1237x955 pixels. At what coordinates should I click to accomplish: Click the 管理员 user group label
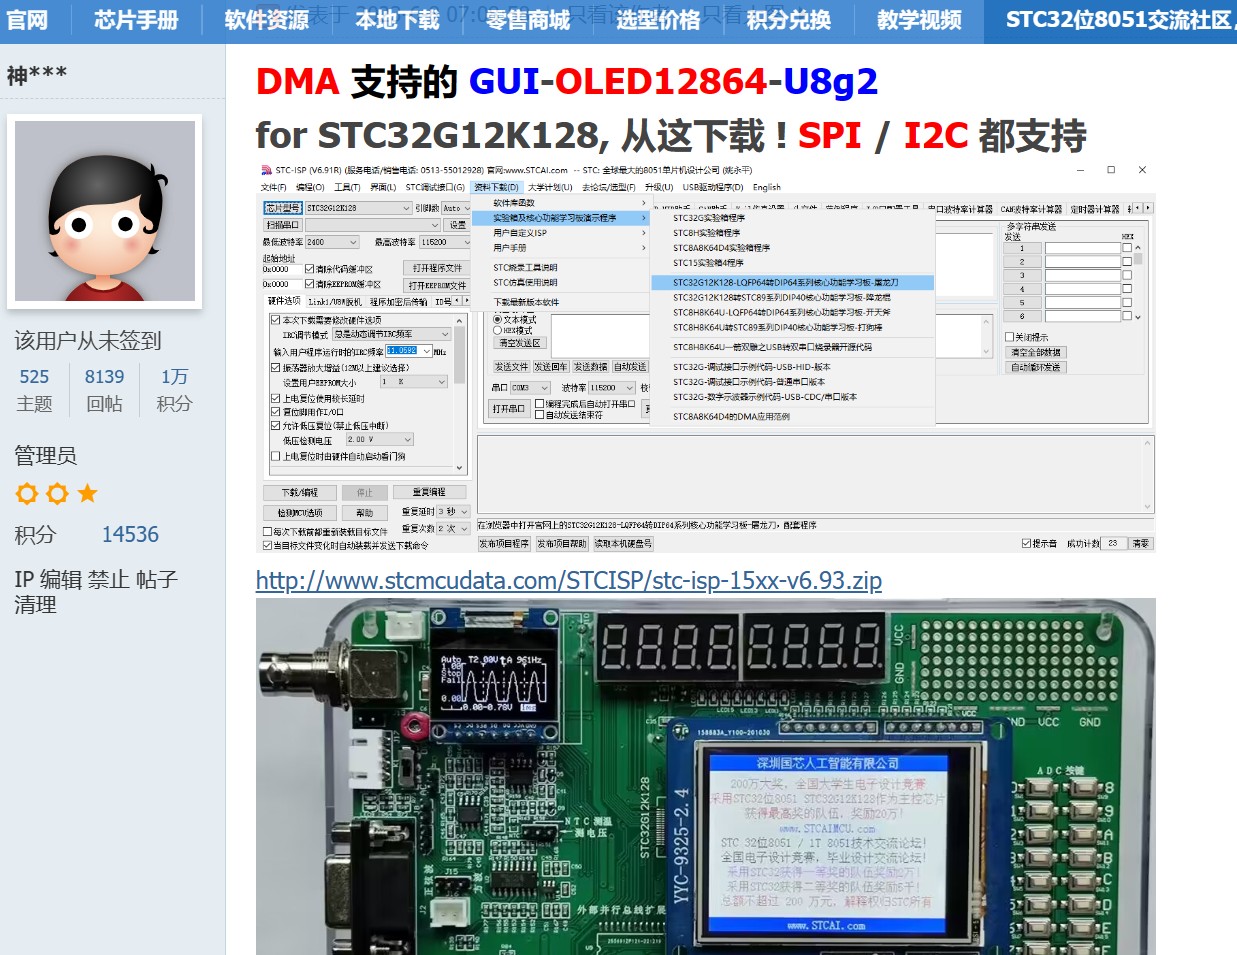click(x=46, y=456)
